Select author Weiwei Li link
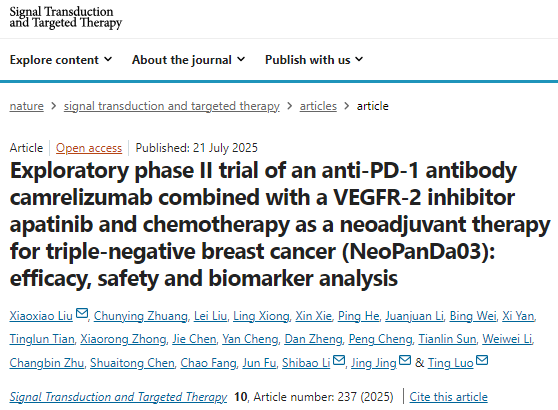The image size is (558, 410). tap(507, 339)
